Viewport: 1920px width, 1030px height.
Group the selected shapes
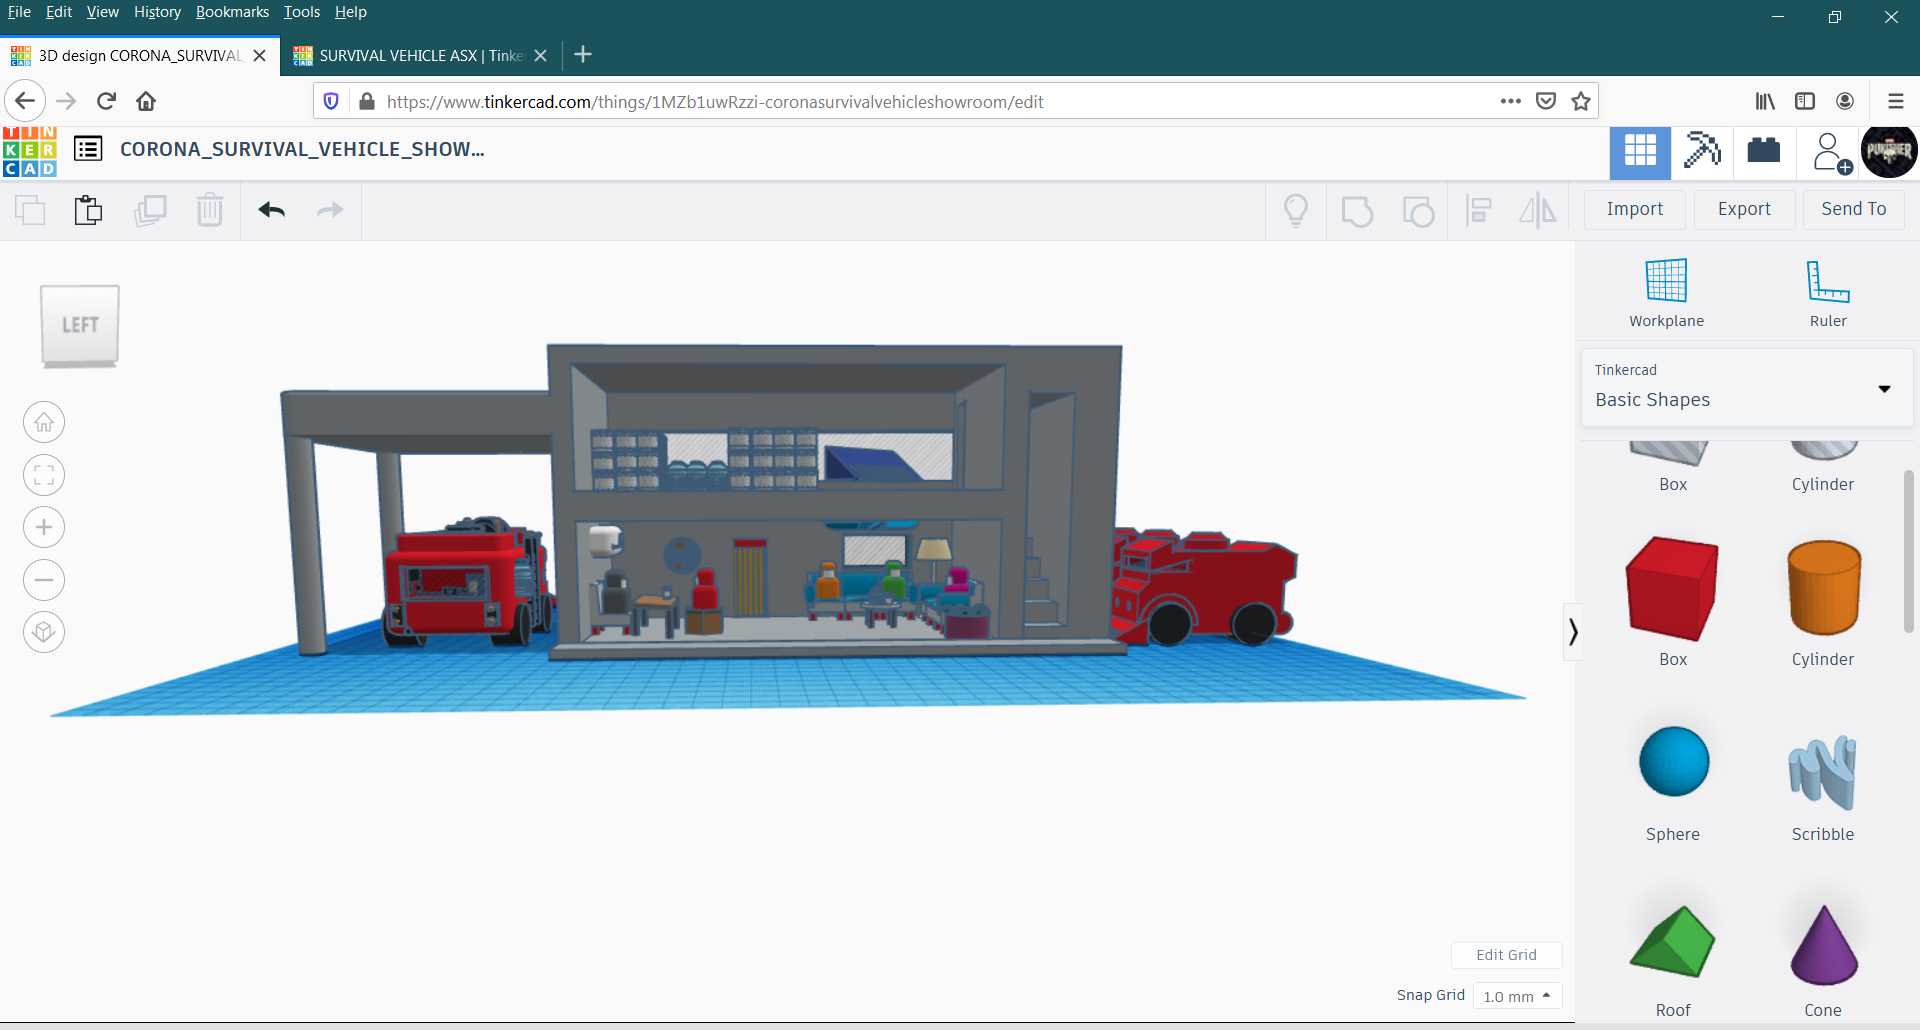(1357, 210)
